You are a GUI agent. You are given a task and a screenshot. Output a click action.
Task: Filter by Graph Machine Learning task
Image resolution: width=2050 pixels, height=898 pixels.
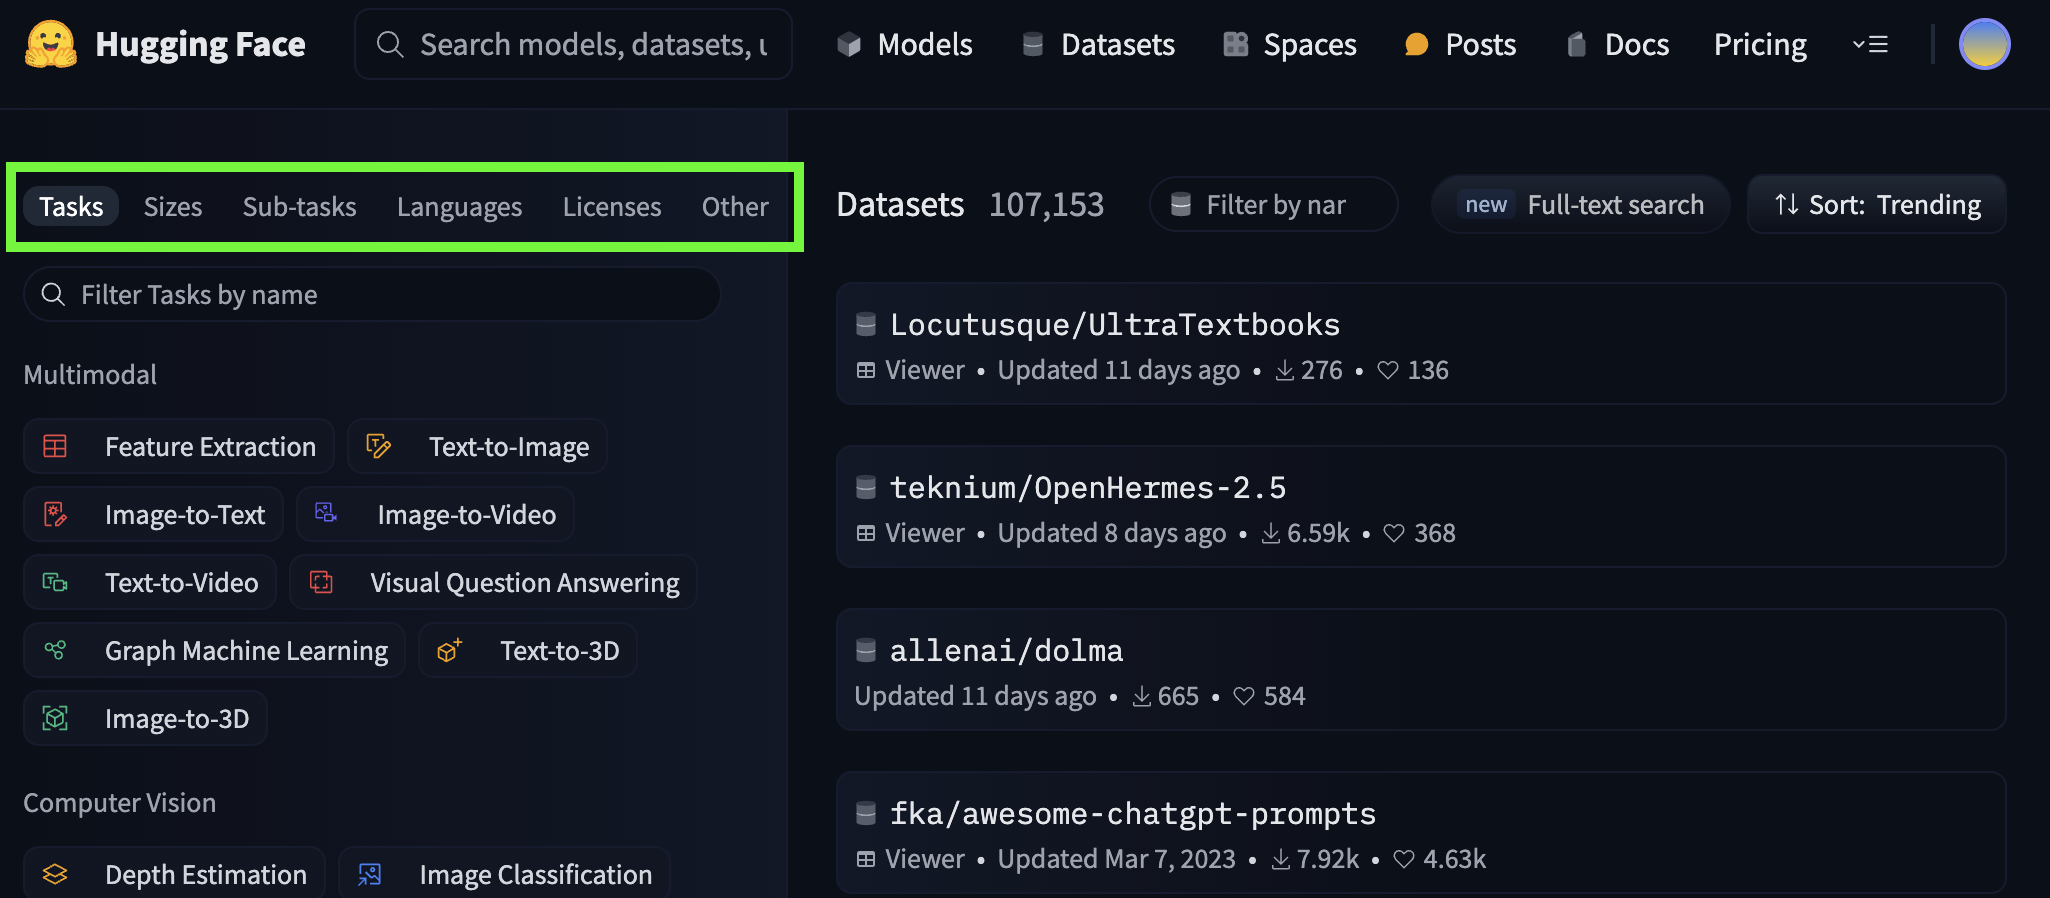pyautogui.click(x=214, y=650)
